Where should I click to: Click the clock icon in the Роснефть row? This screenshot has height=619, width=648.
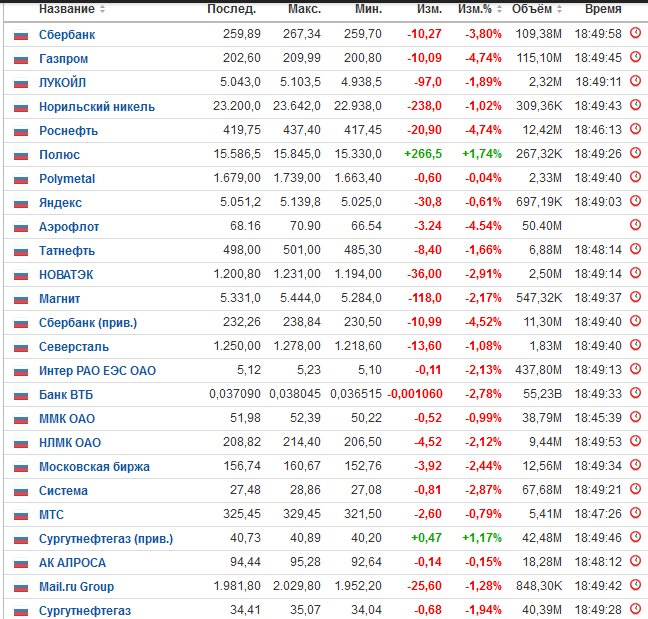[636, 129]
